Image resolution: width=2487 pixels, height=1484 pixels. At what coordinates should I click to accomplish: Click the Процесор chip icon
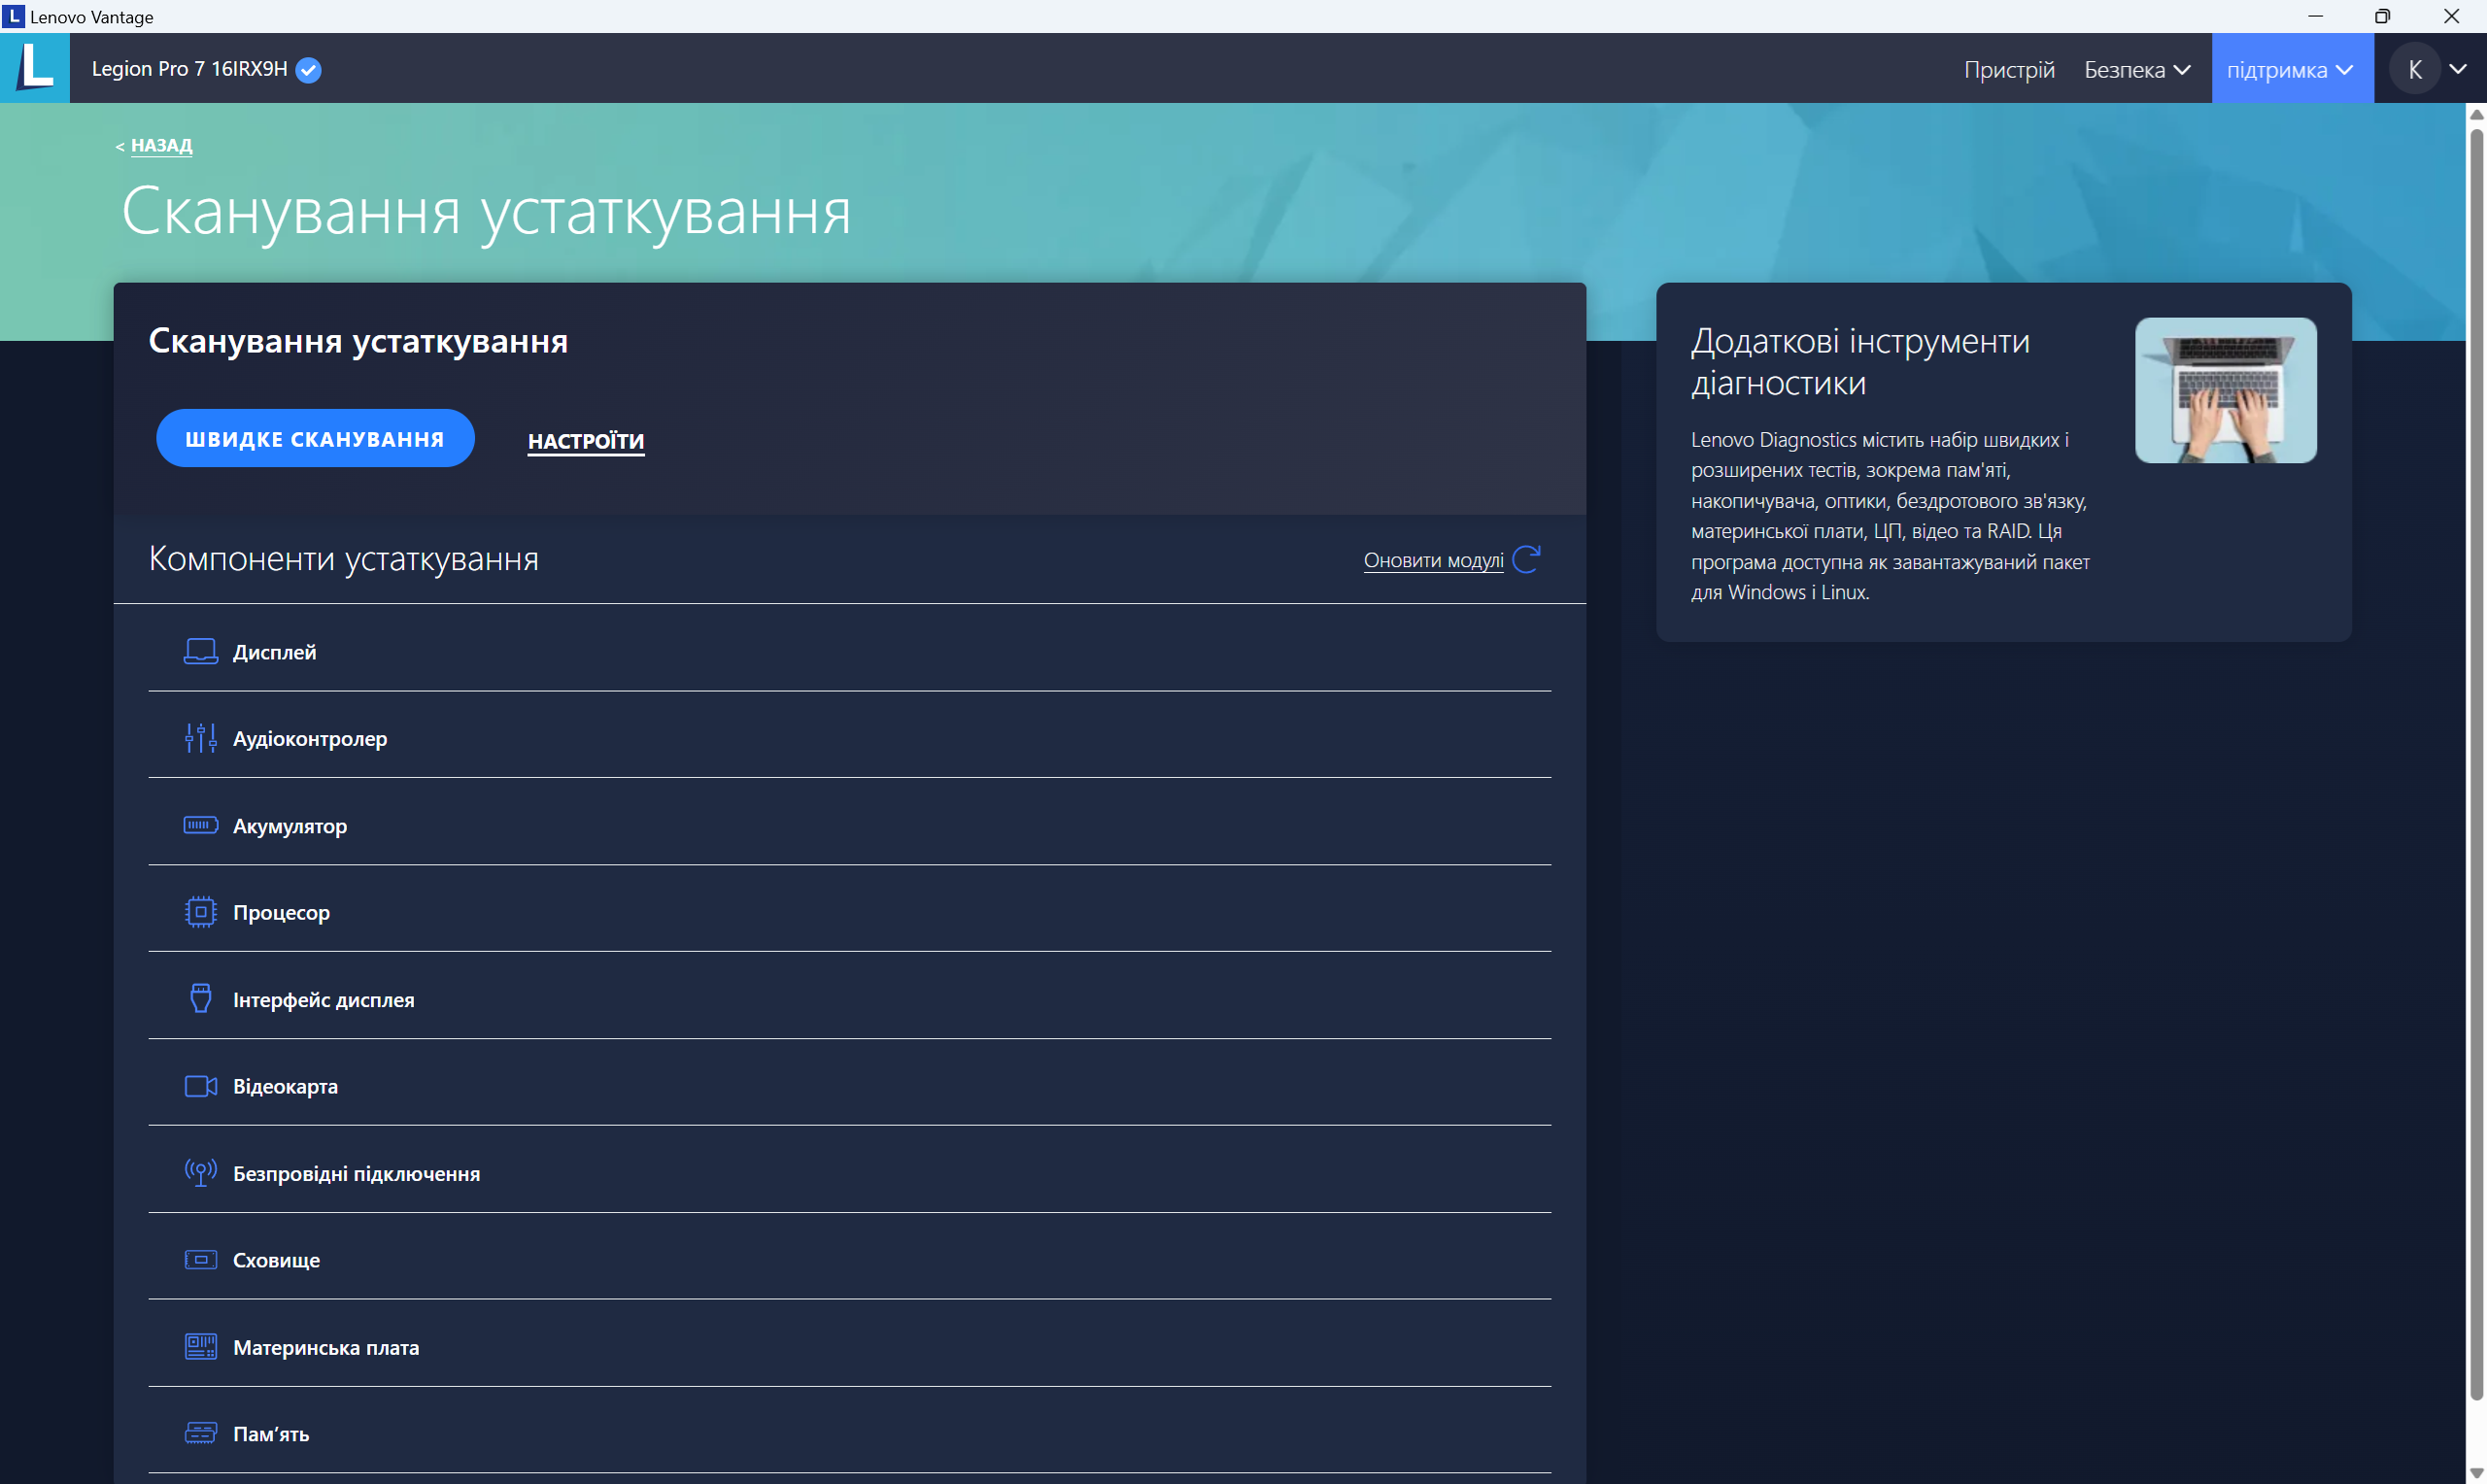point(201,912)
